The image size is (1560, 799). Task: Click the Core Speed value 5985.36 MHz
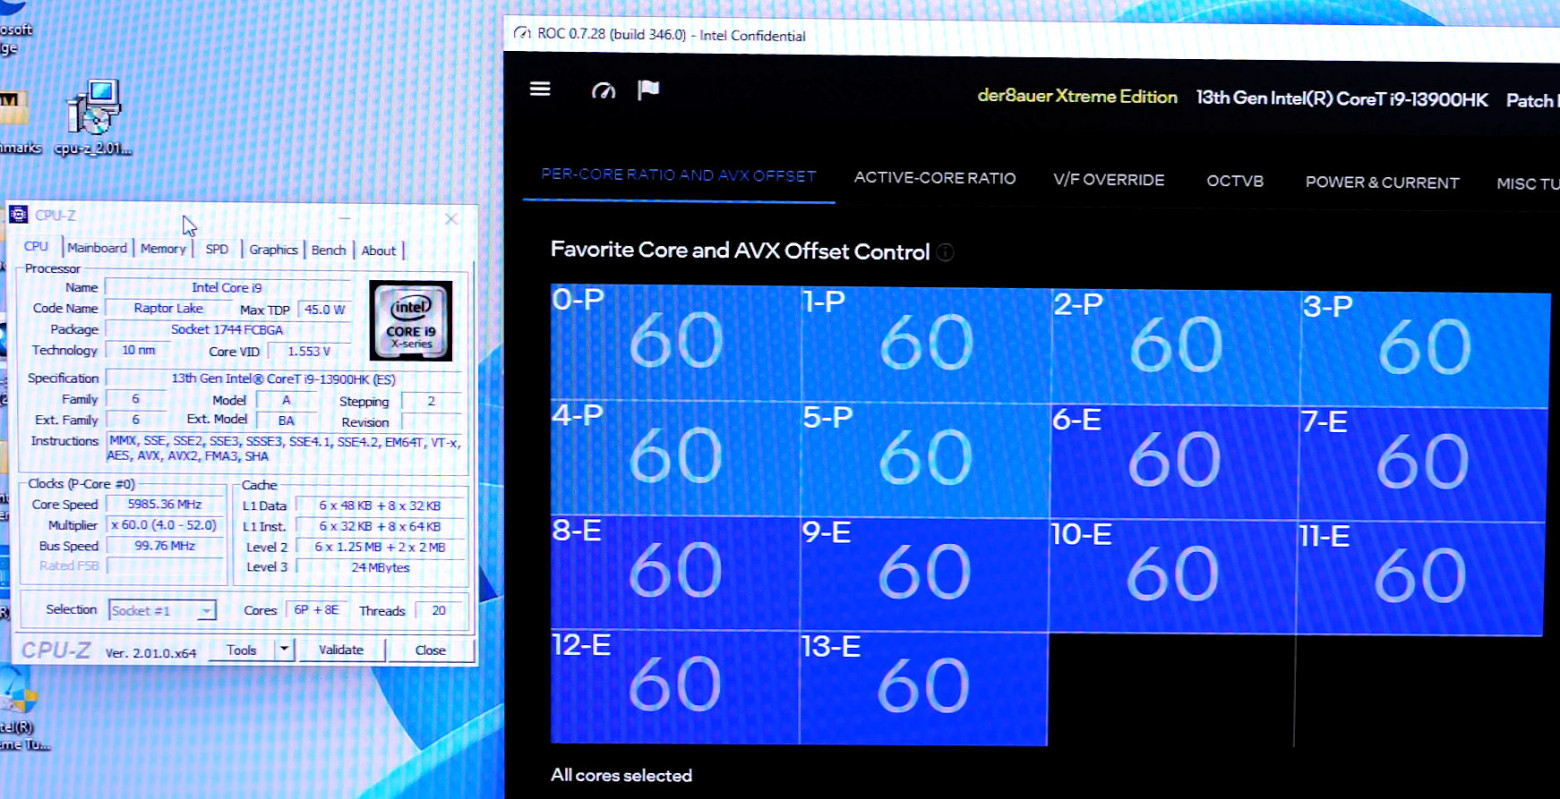click(165, 504)
